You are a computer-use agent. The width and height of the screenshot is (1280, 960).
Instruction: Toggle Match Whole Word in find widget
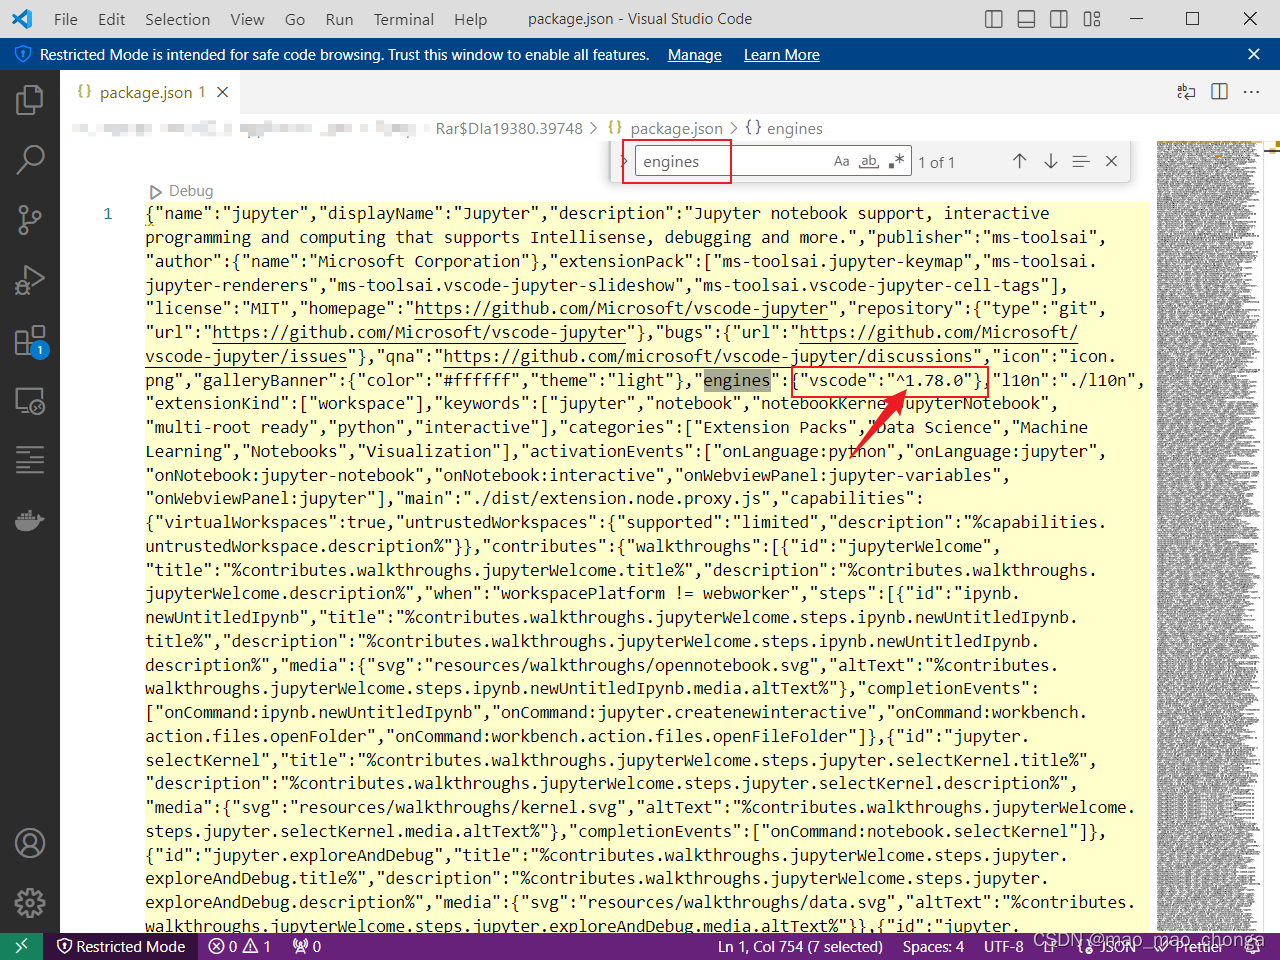click(x=869, y=161)
